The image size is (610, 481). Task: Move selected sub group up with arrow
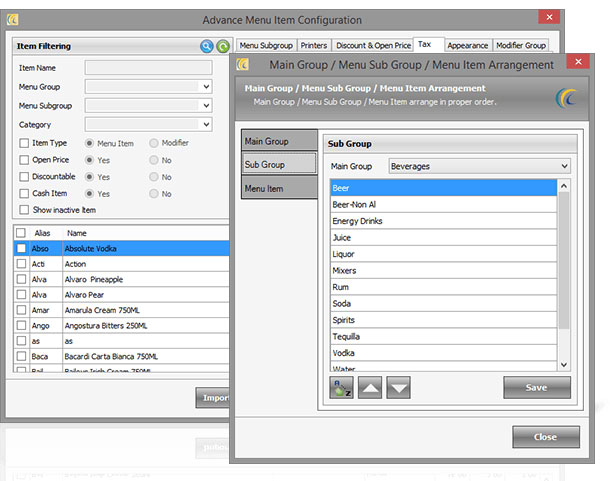point(369,387)
